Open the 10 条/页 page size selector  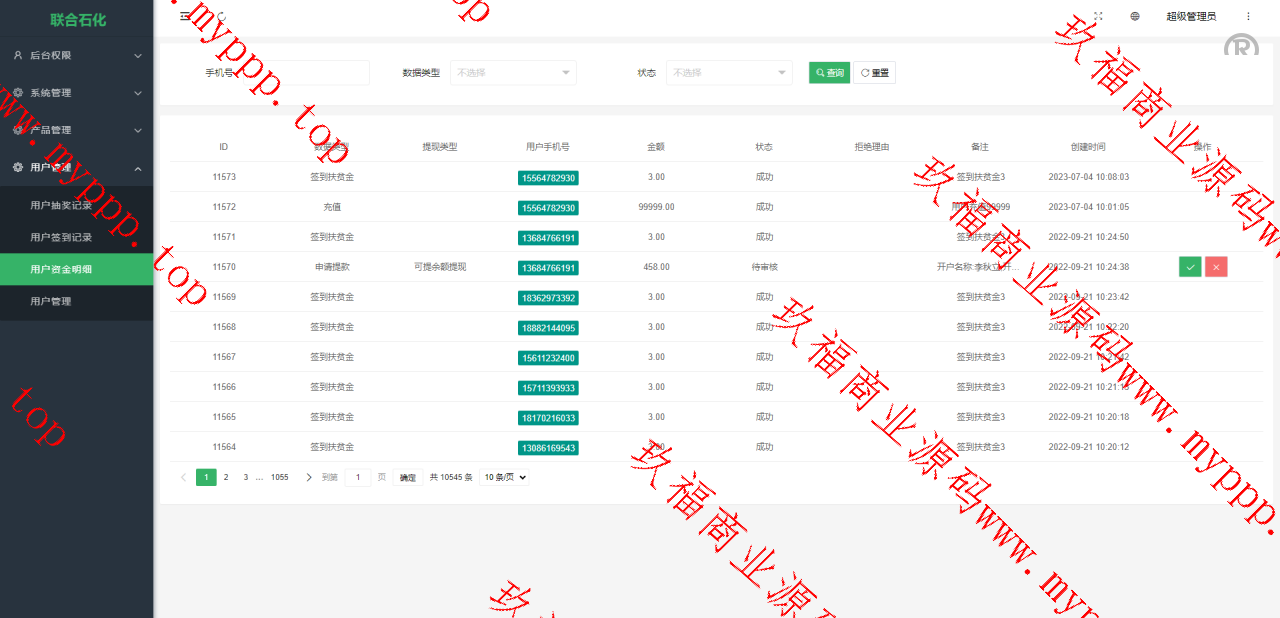[504, 478]
